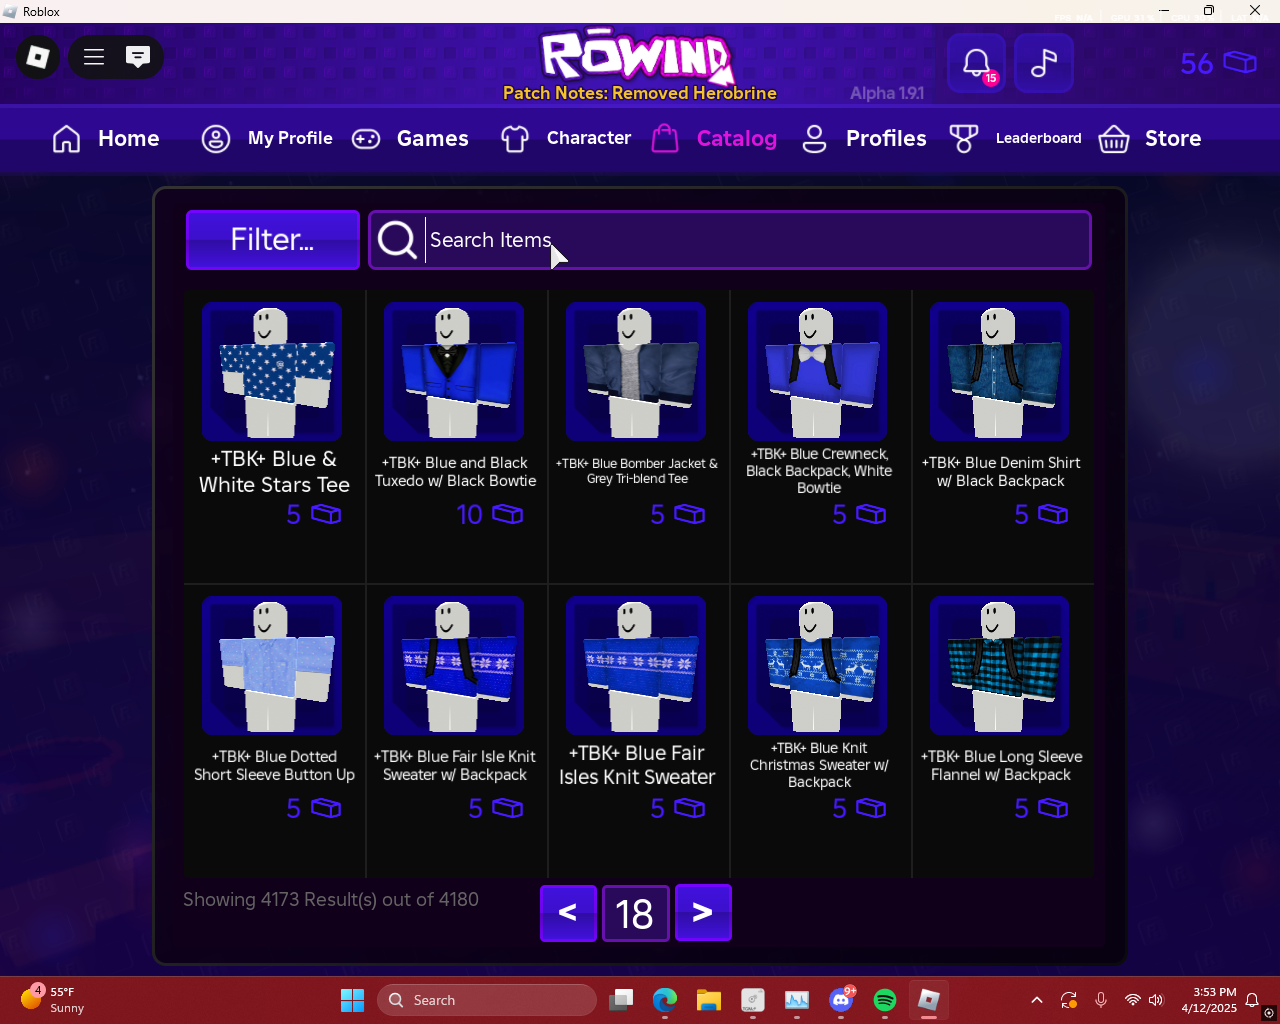The height and width of the screenshot is (1024, 1280).
Task: Open Discord from the taskbar
Action: click(841, 1000)
